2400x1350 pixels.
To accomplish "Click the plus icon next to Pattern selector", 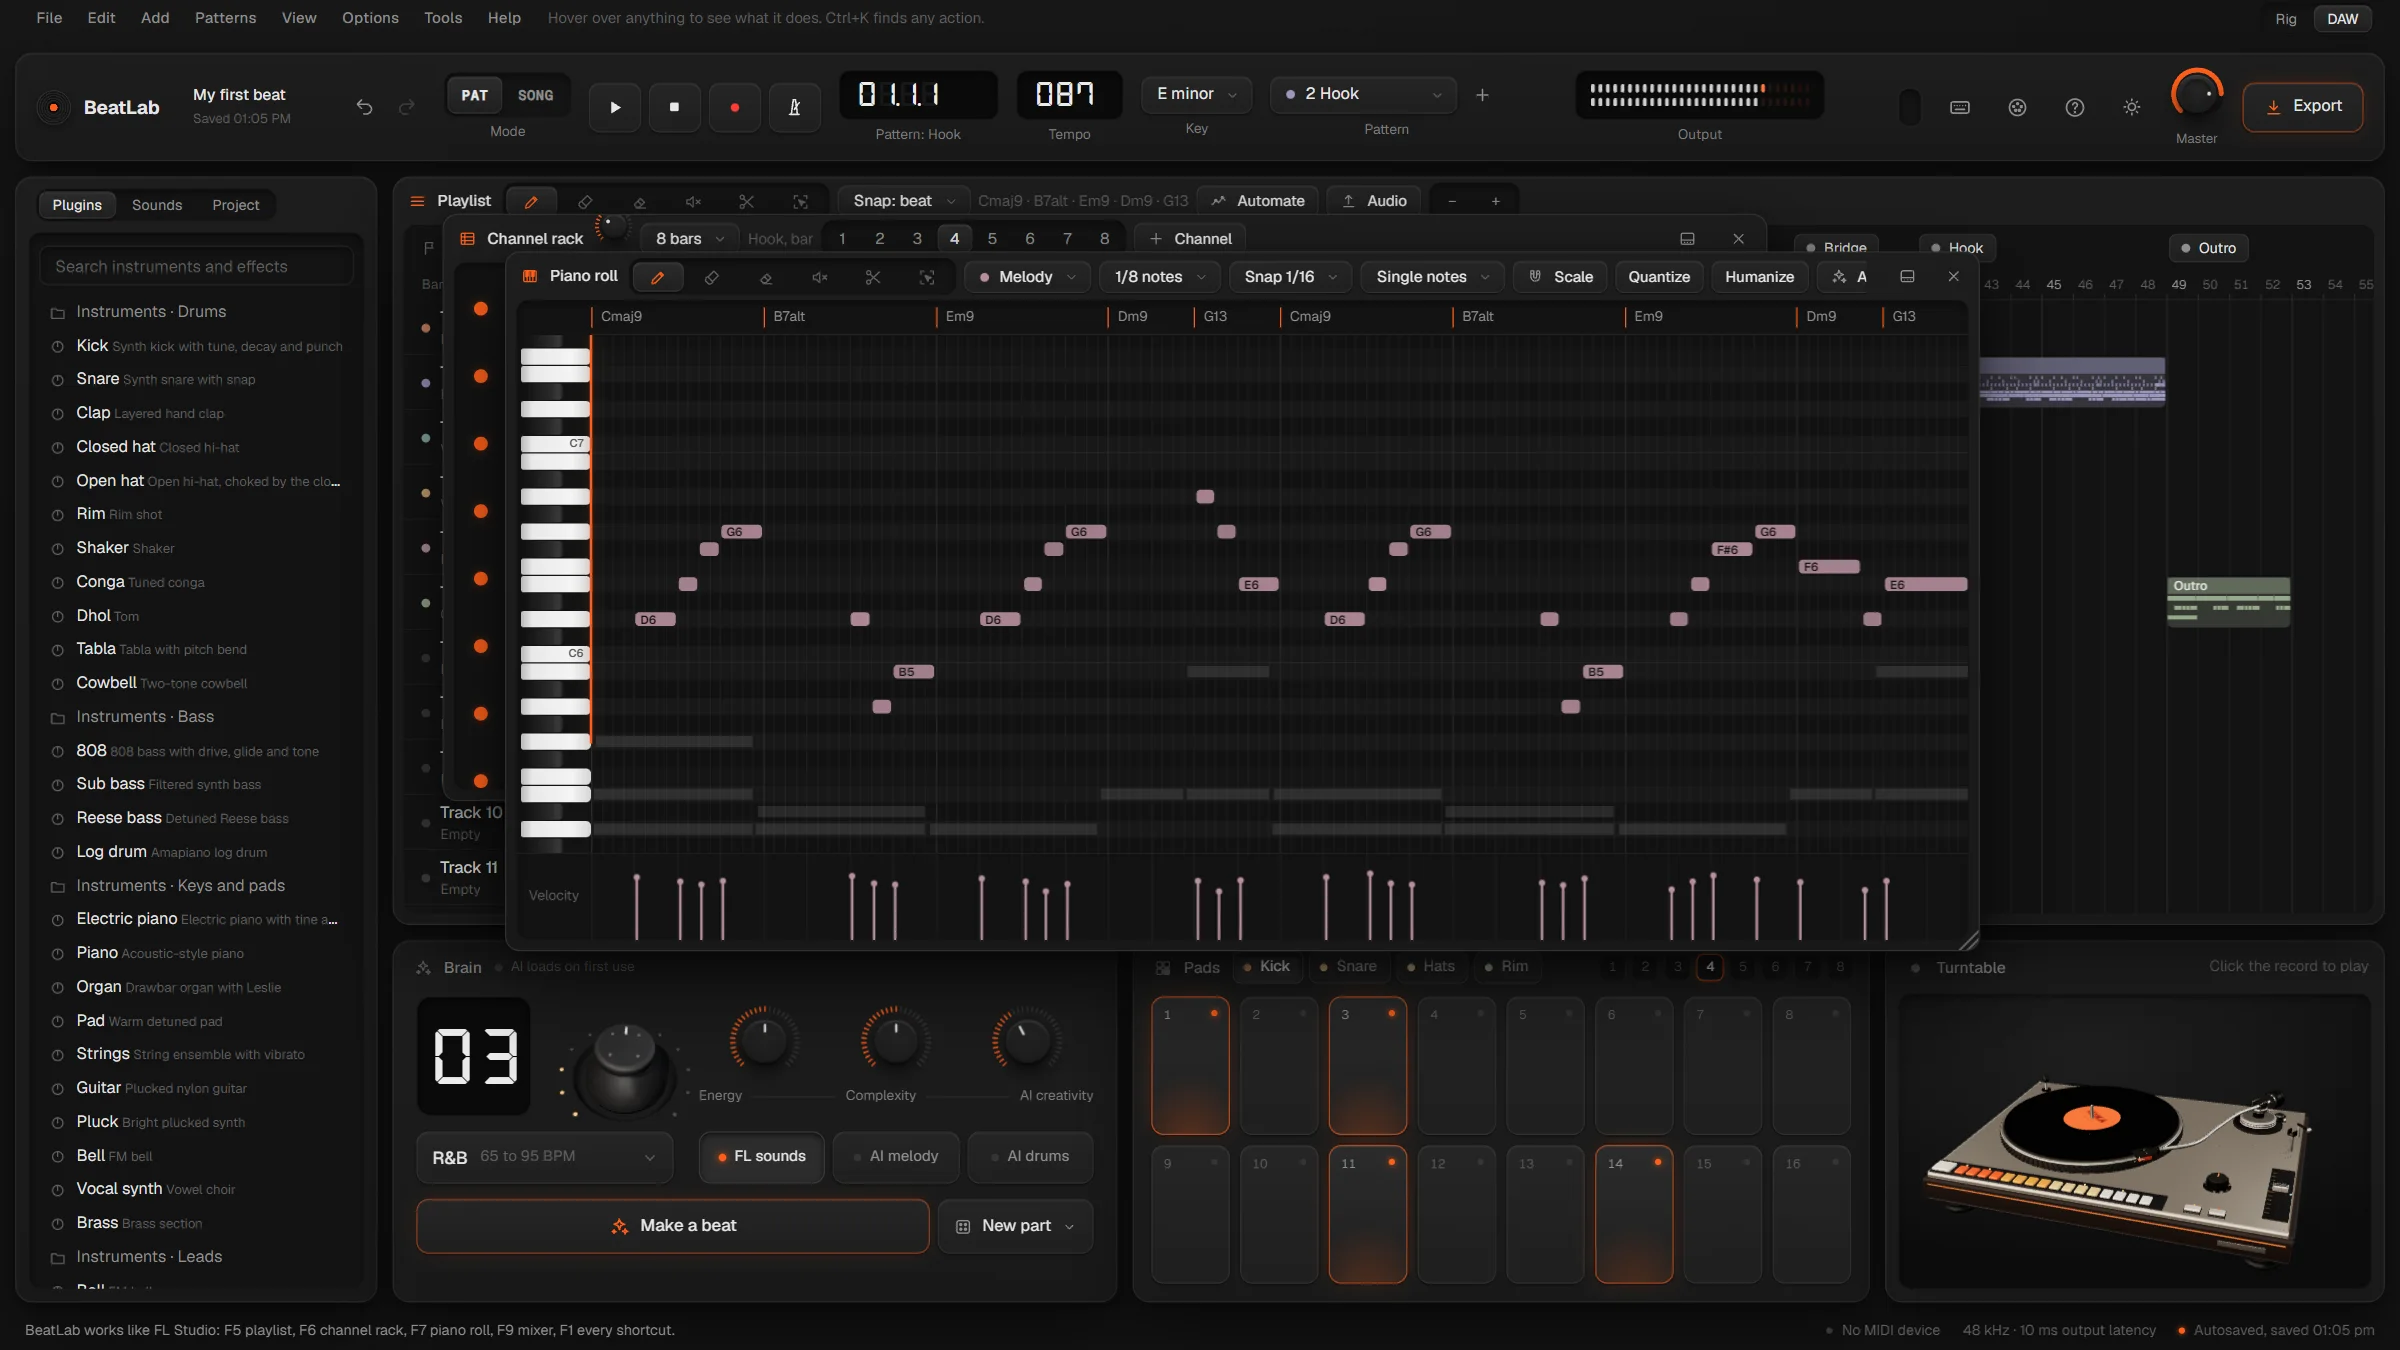I will (x=1482, y=95).
